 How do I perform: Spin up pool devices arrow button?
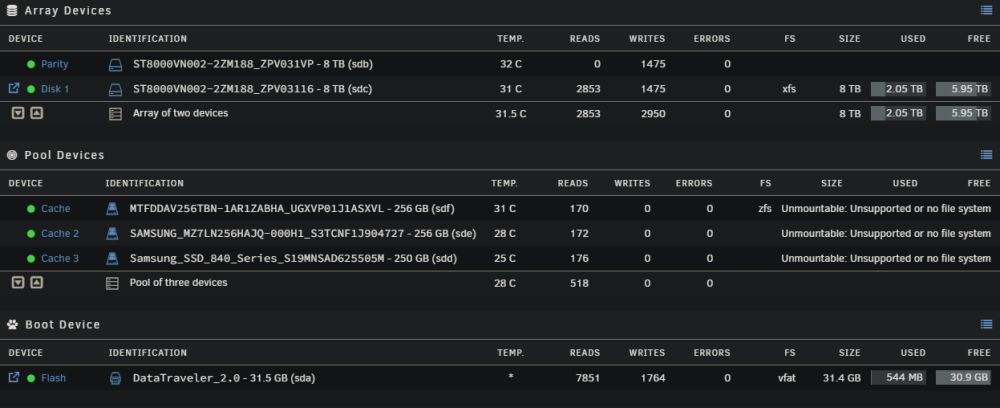coord(37,282)
